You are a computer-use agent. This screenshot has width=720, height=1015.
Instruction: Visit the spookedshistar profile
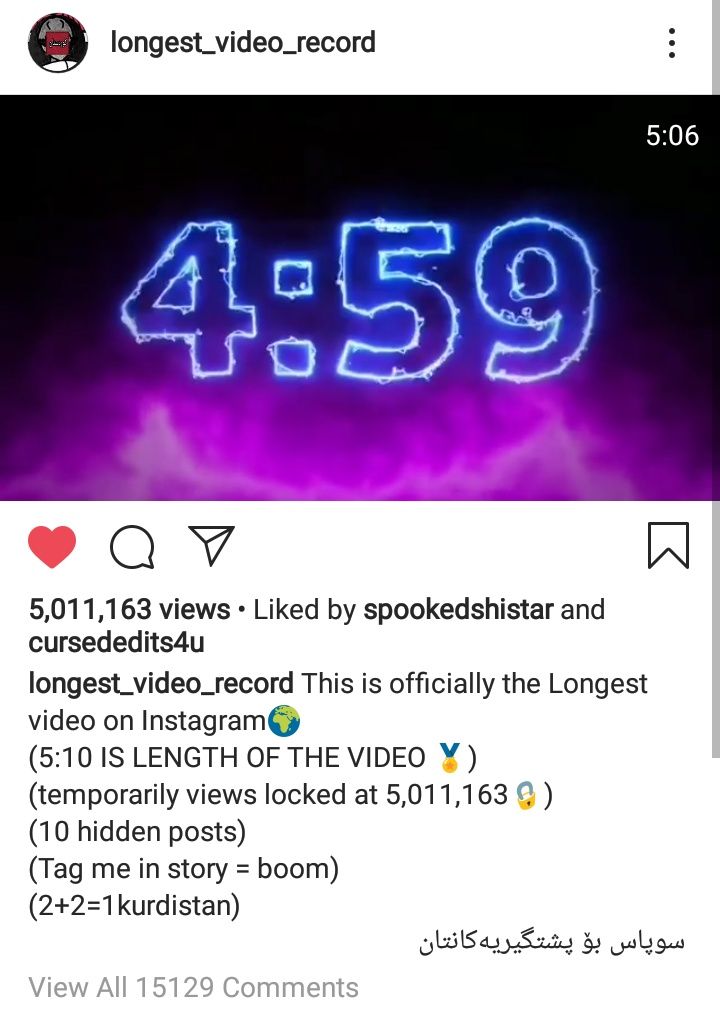tap(458, 610)
